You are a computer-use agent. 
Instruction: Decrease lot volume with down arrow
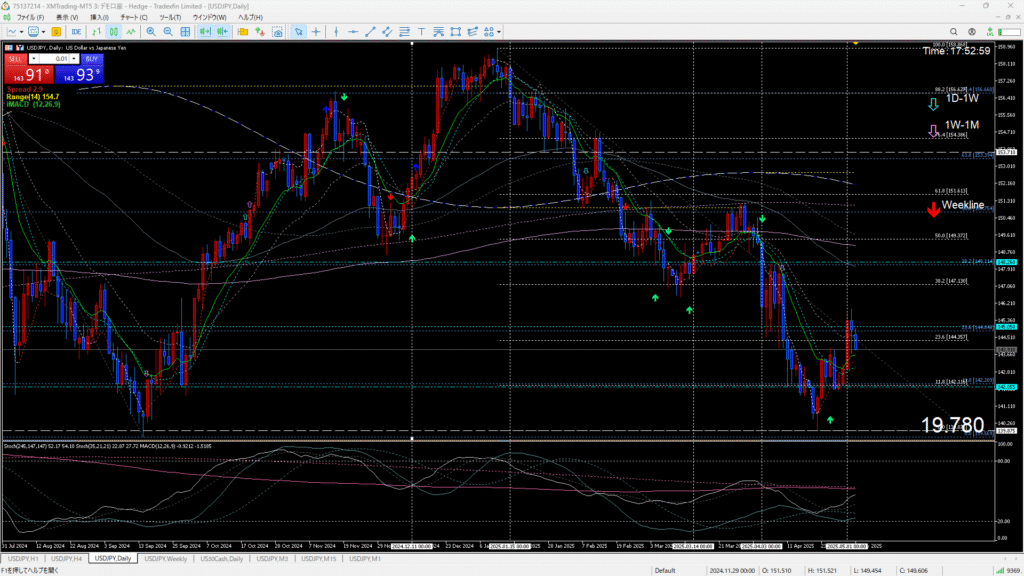coord(31,59)
